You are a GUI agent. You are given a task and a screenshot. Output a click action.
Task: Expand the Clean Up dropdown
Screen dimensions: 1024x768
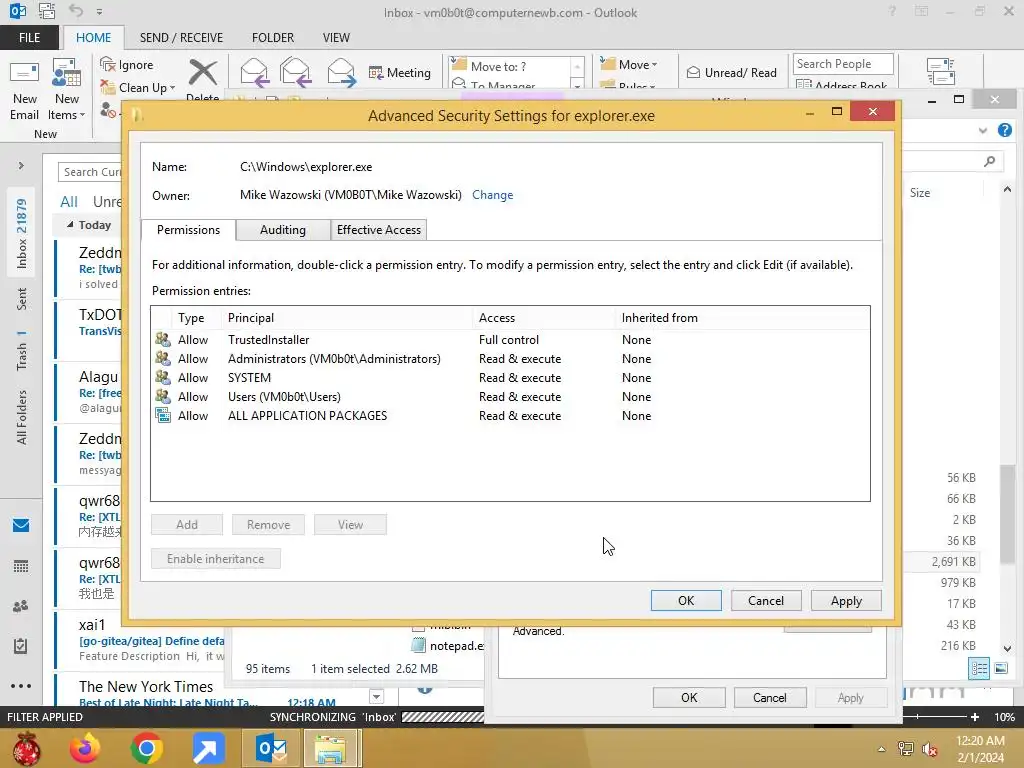point(172,88)
